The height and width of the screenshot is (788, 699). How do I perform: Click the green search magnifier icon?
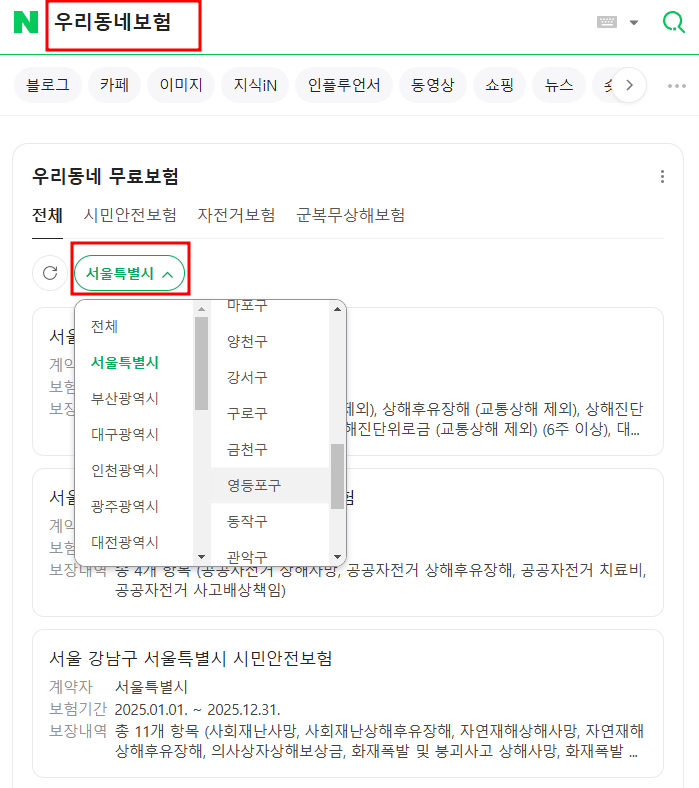click(673, 22)
